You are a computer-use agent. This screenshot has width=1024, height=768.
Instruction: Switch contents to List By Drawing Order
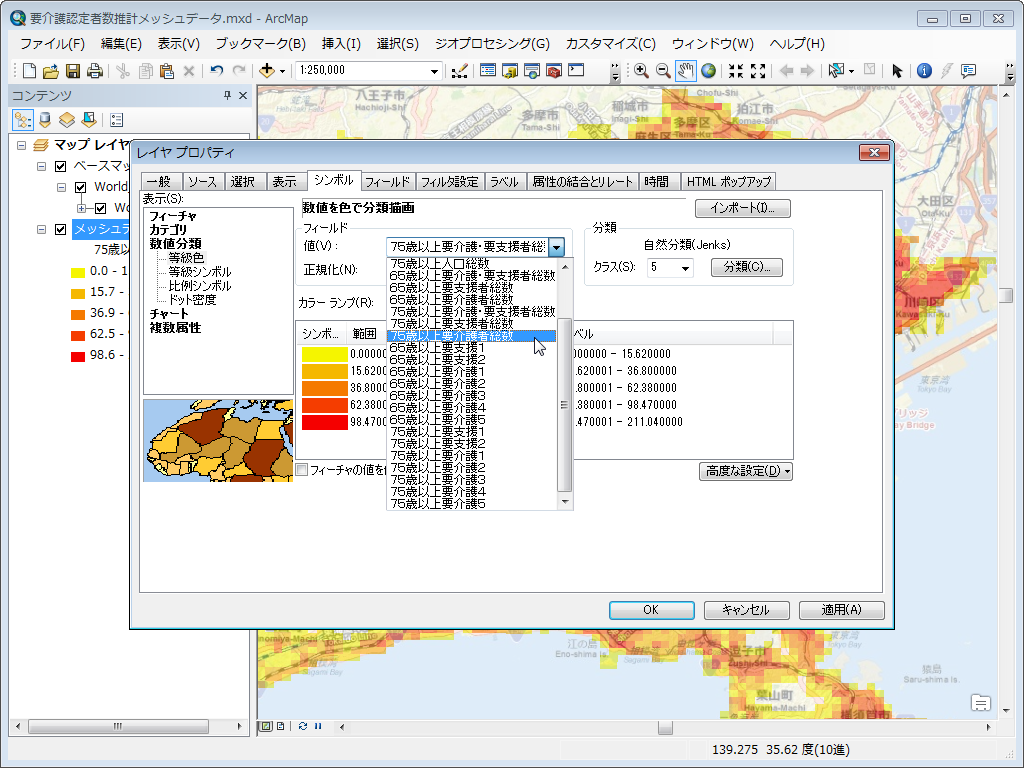[23, 120]
